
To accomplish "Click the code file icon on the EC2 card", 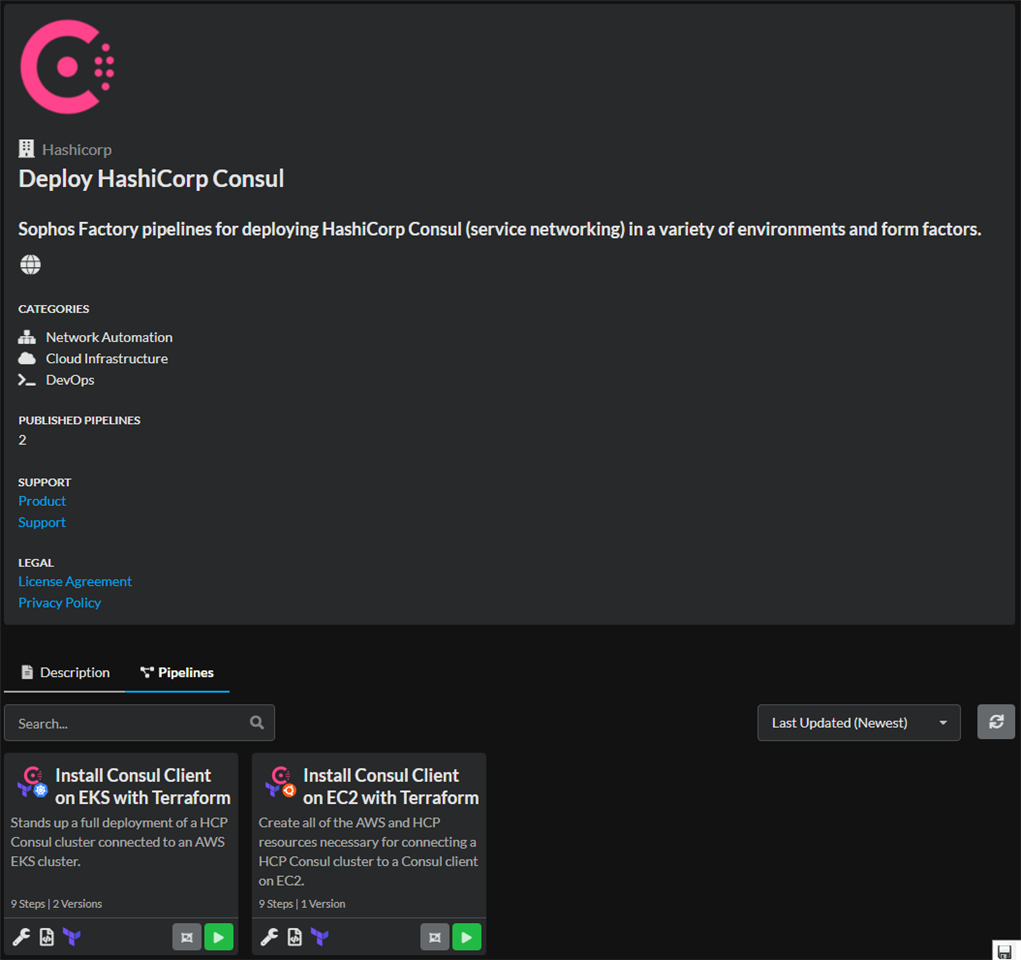I will click(295, 937).
